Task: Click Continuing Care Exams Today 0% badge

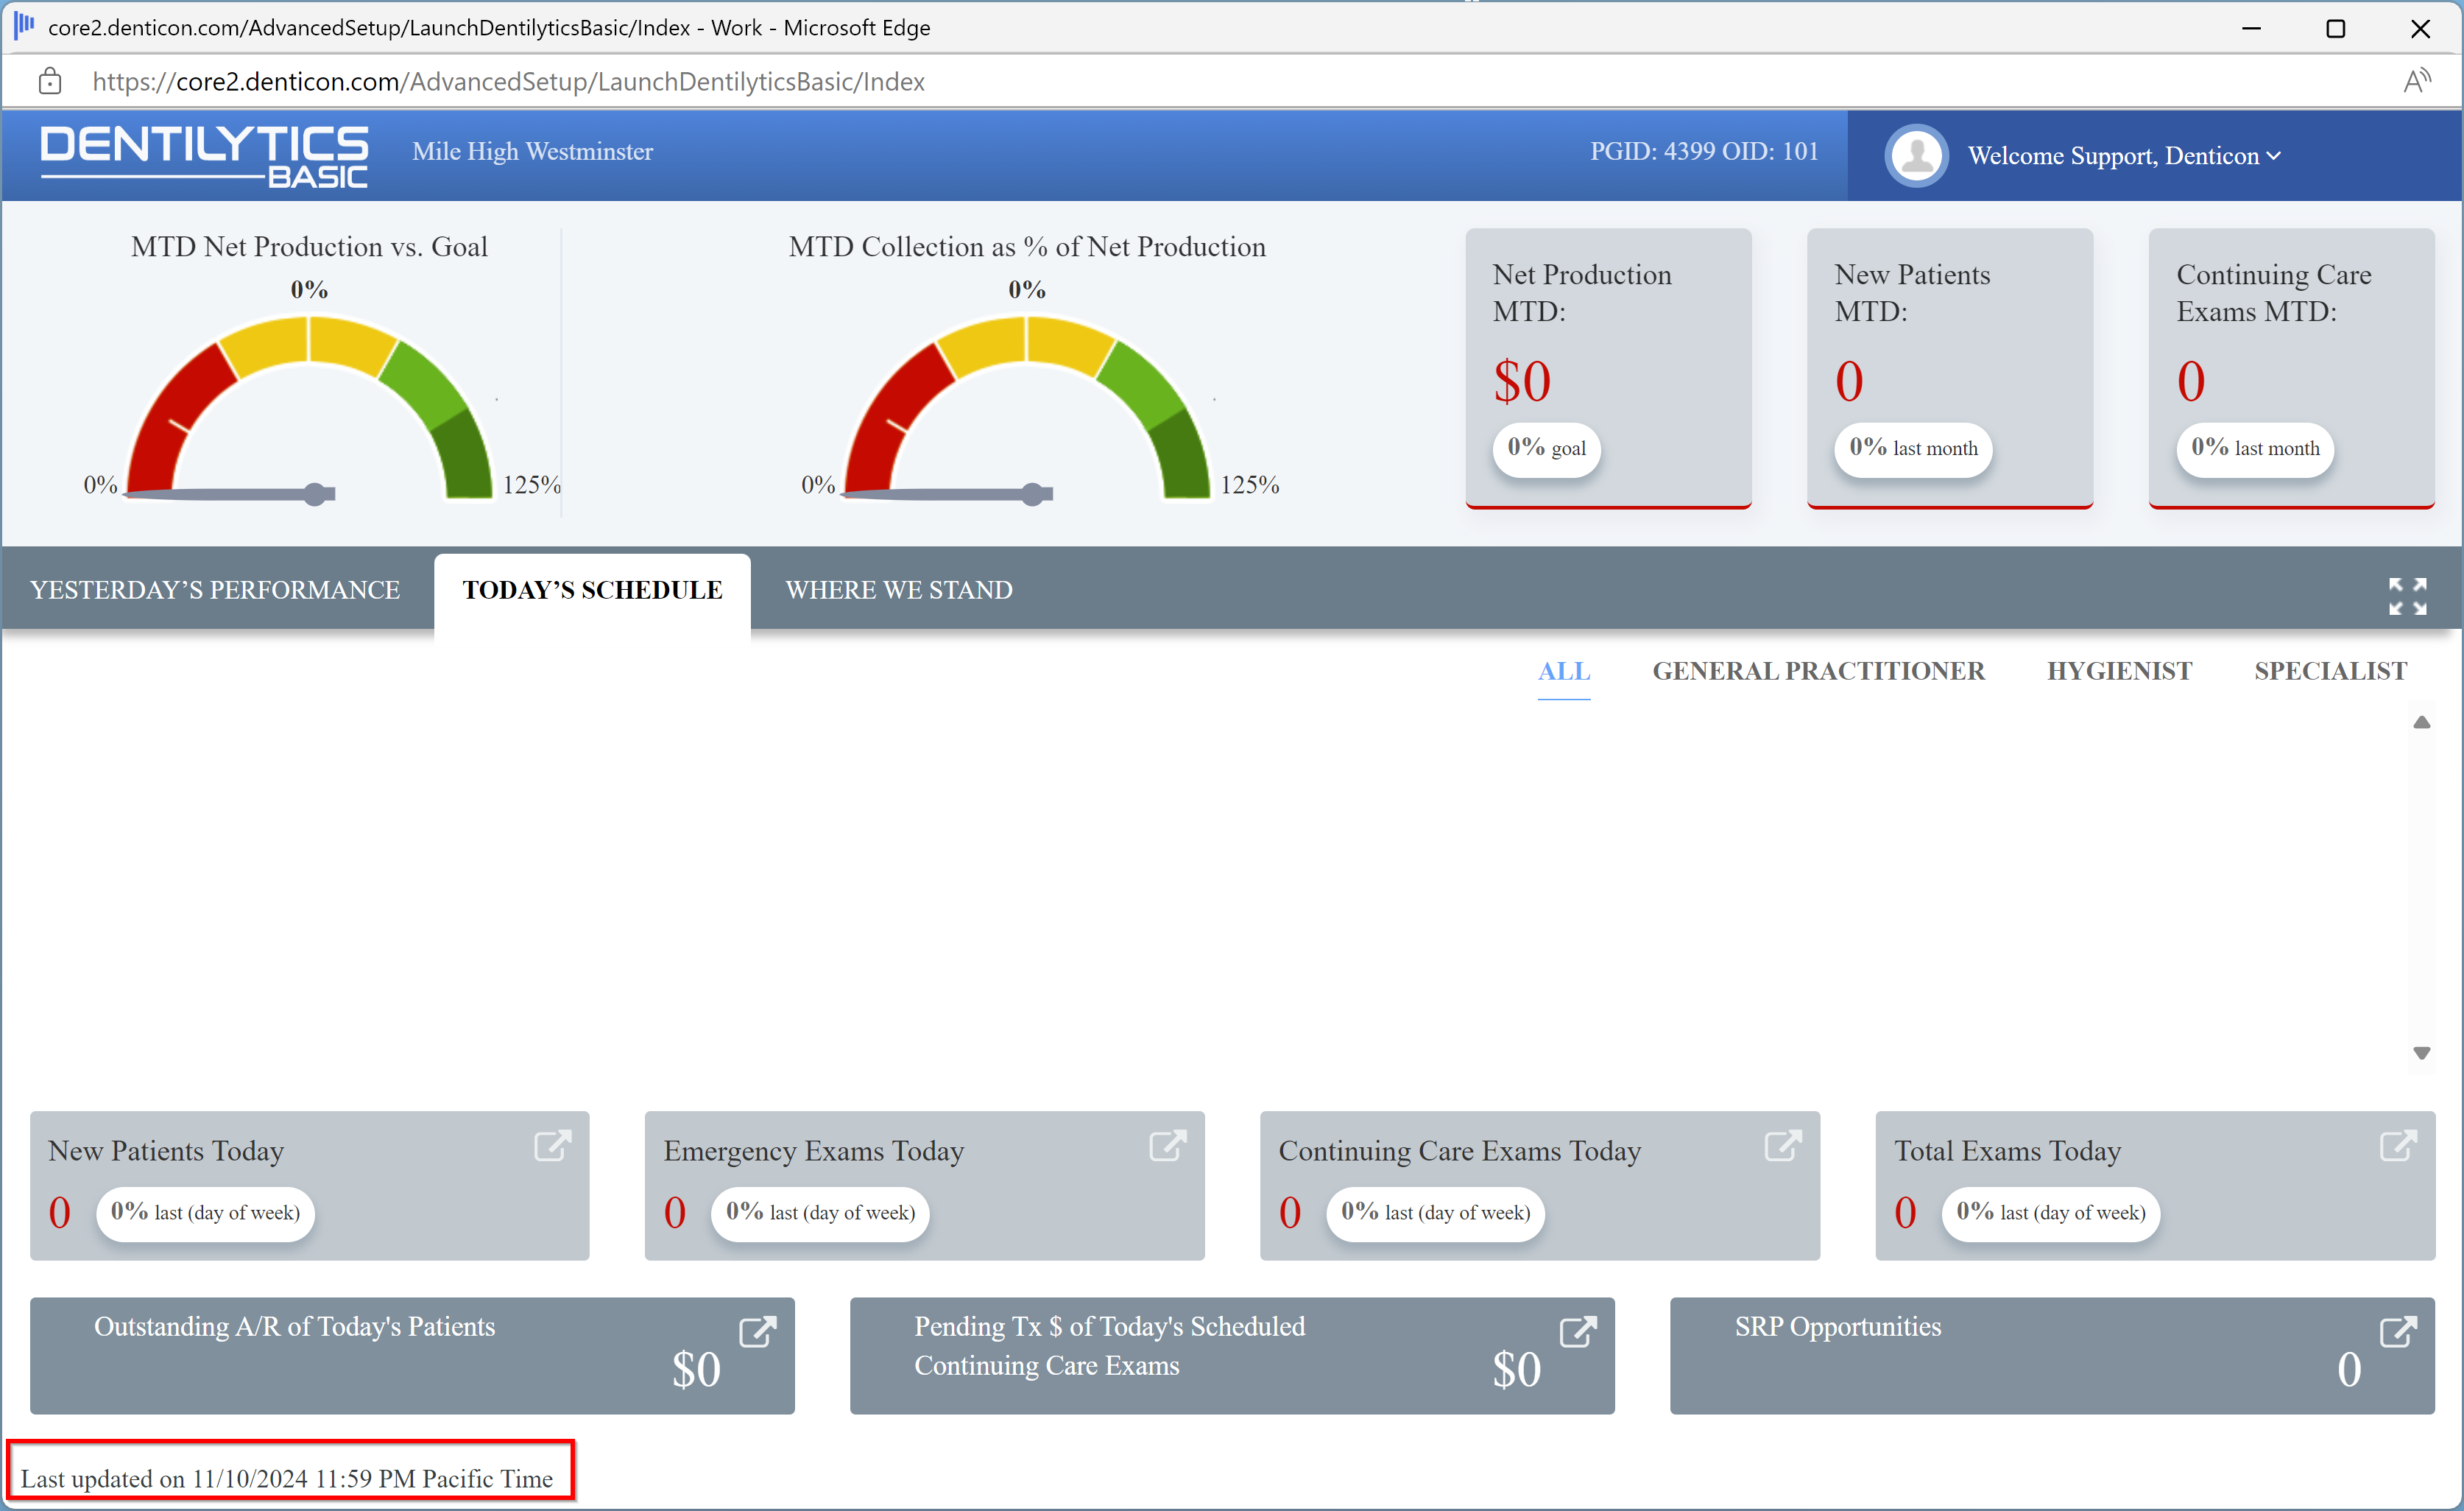Action: [x=1435, y=1213]
